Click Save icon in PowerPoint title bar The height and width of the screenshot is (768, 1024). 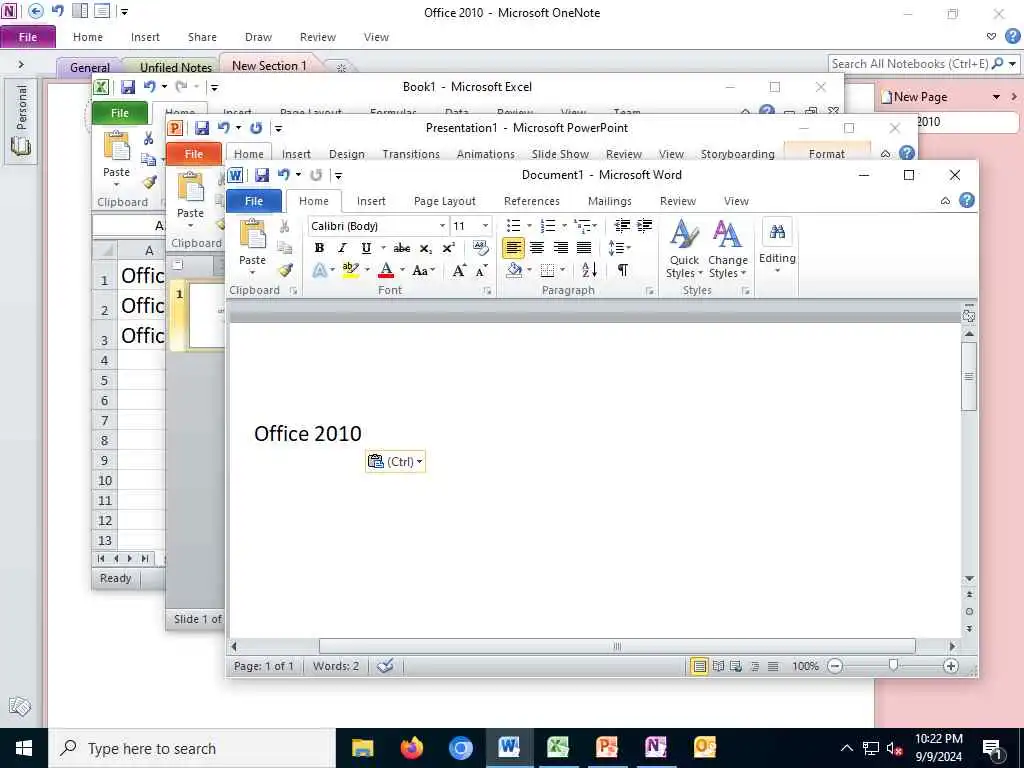202,128
